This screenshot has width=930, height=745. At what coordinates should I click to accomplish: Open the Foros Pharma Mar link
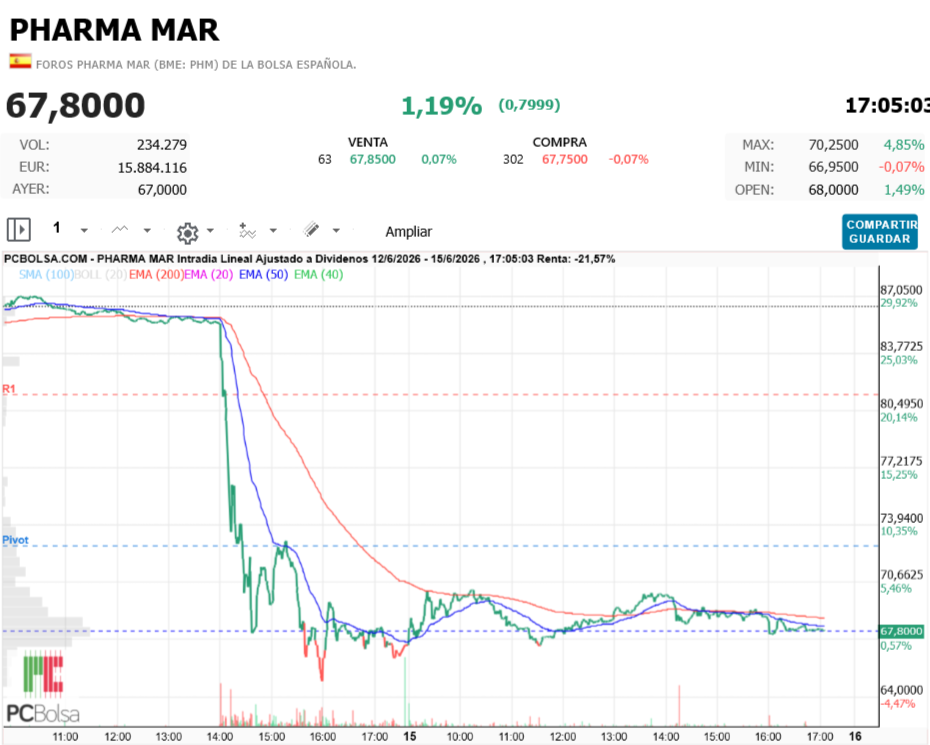tap(196, 65)
